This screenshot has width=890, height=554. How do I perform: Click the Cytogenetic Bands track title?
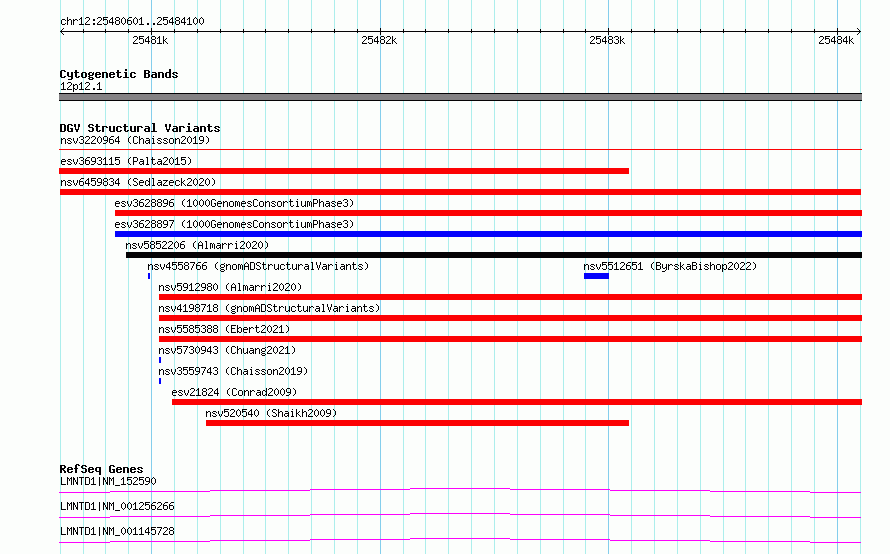119,74
